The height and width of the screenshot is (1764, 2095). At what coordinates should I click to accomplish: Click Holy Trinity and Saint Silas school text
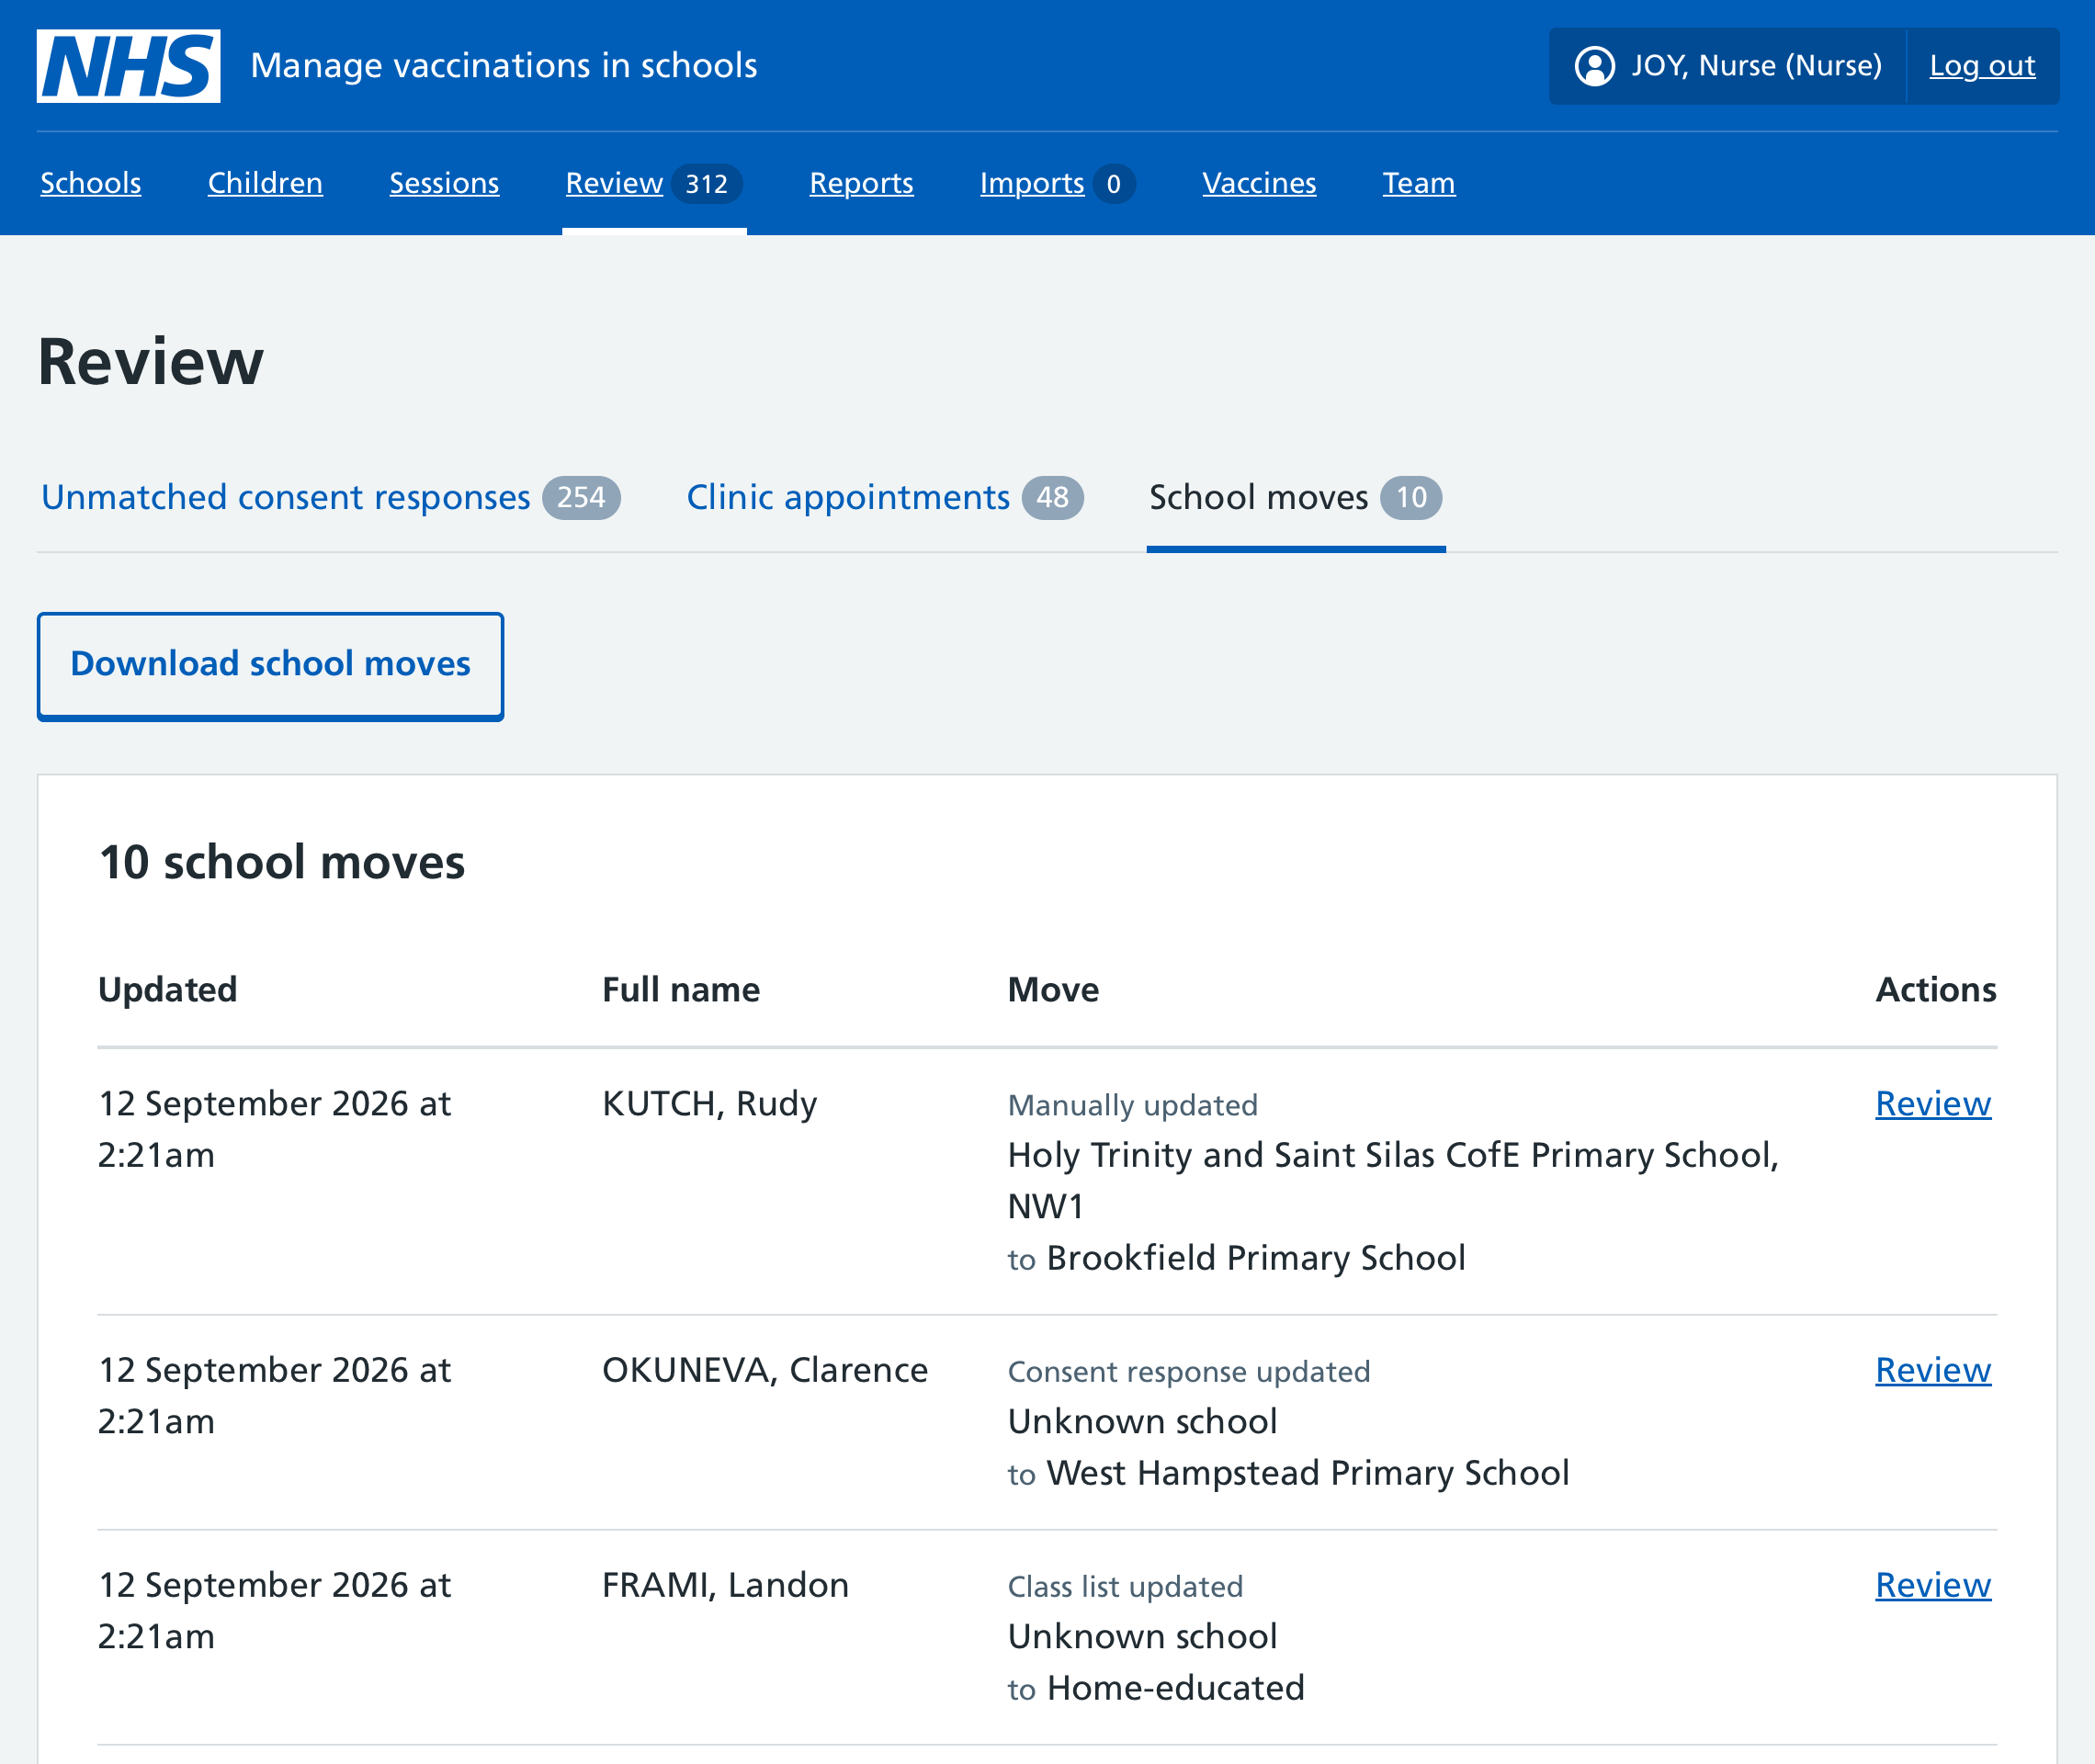point(1393,1181)
